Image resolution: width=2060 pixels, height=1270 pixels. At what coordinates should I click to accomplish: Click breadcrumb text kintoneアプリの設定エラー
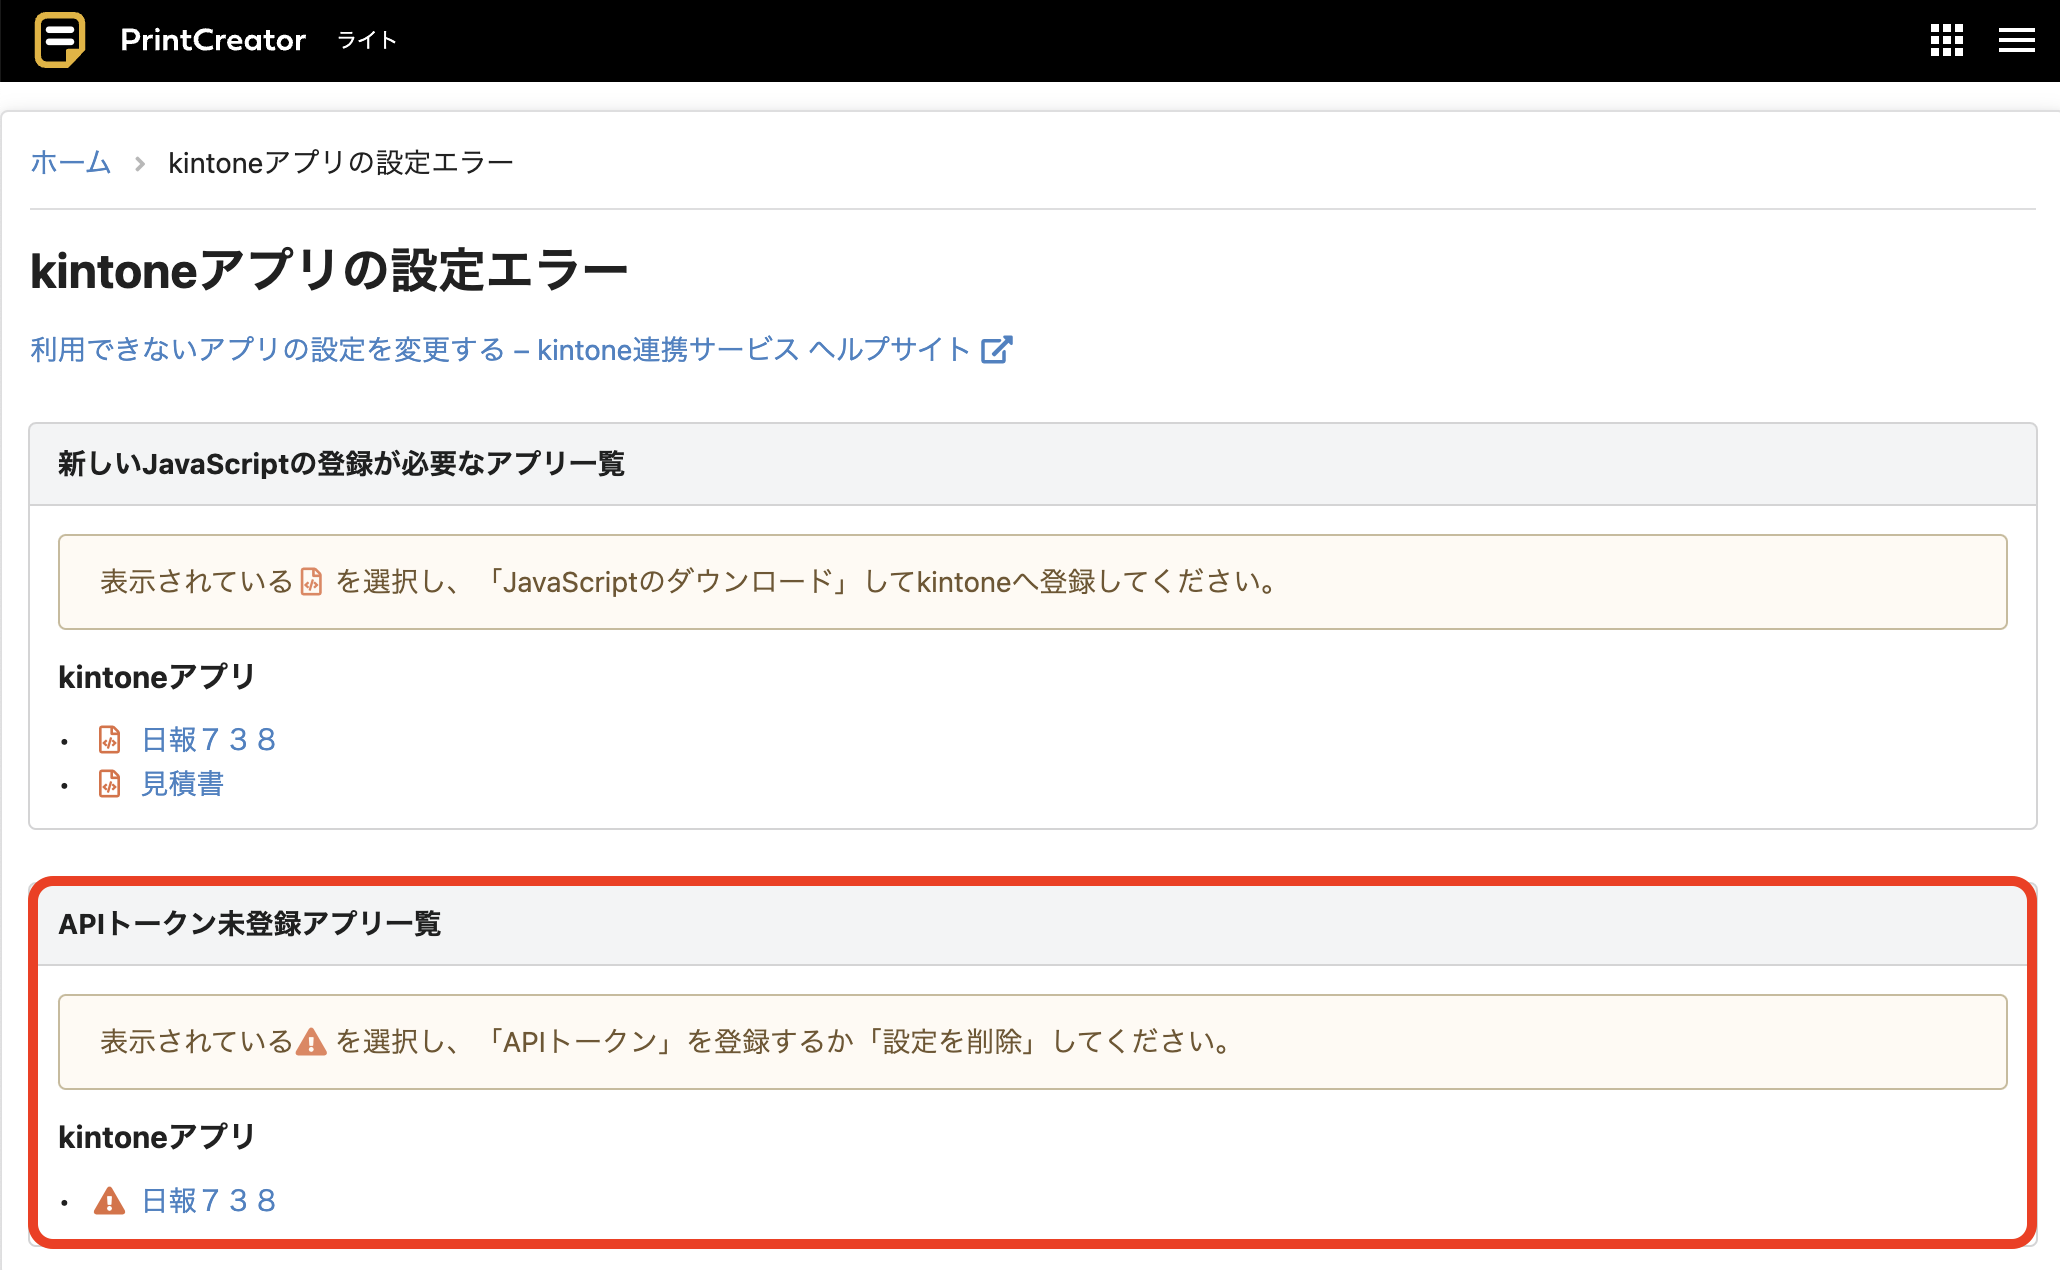[341, 162]
